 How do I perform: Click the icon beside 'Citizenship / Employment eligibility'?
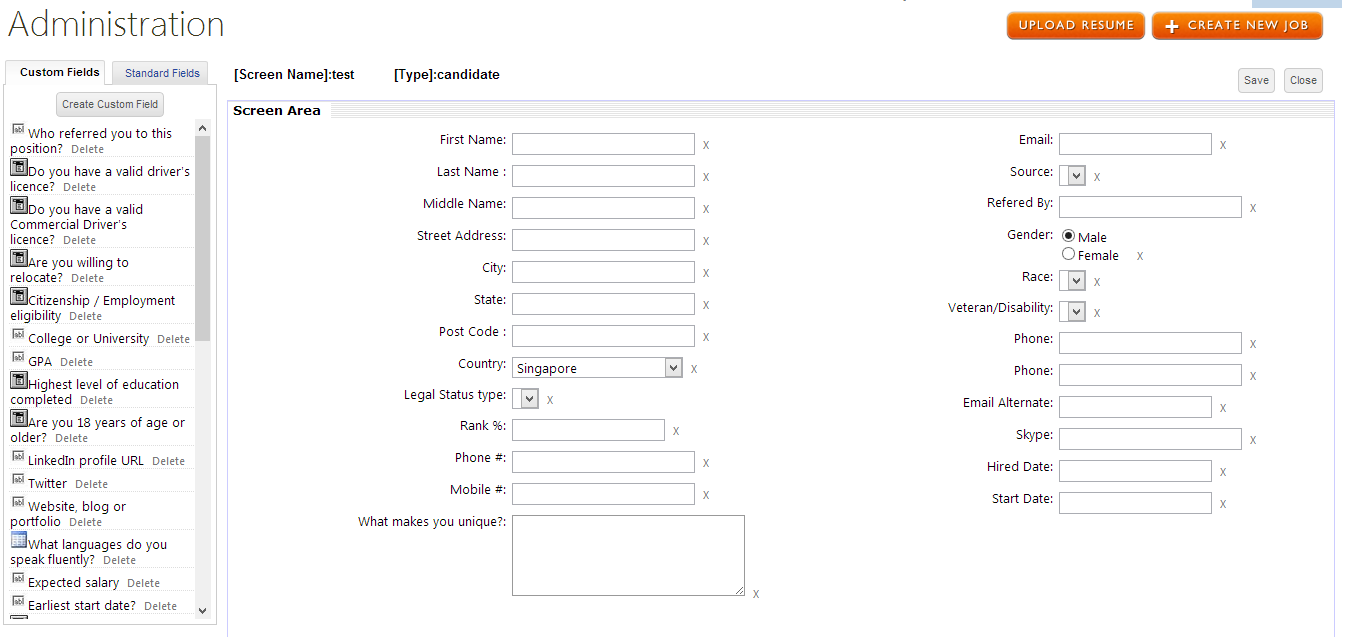point(18,296)
